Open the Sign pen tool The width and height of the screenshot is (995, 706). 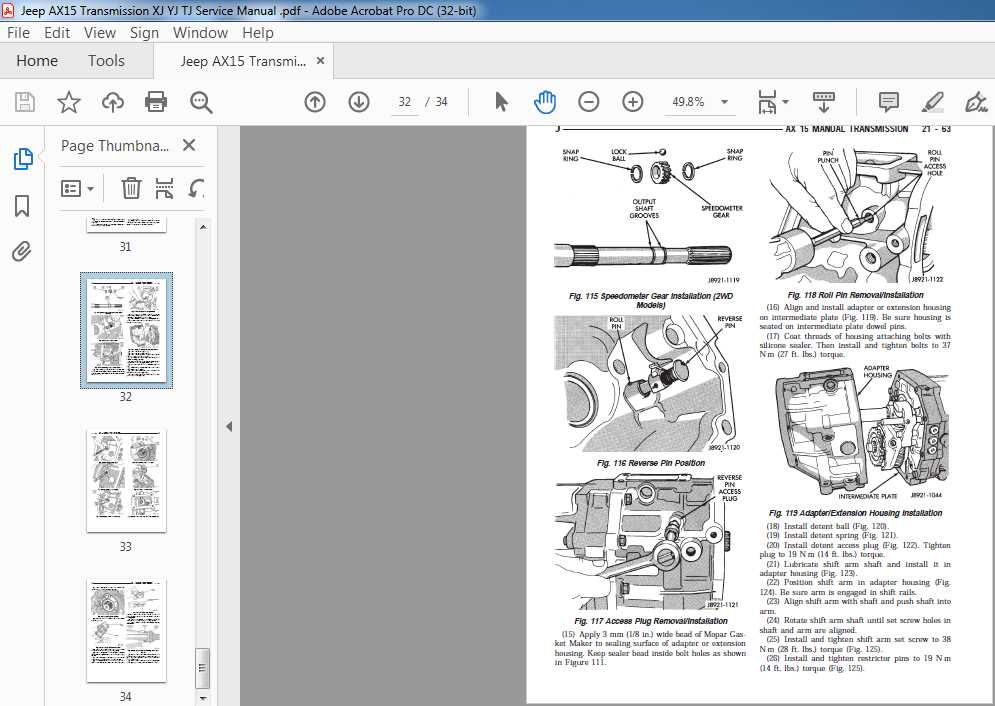[x=976, y=102]
